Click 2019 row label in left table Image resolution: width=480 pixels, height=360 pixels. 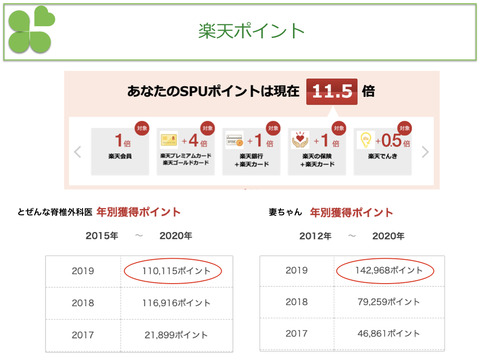83,271
